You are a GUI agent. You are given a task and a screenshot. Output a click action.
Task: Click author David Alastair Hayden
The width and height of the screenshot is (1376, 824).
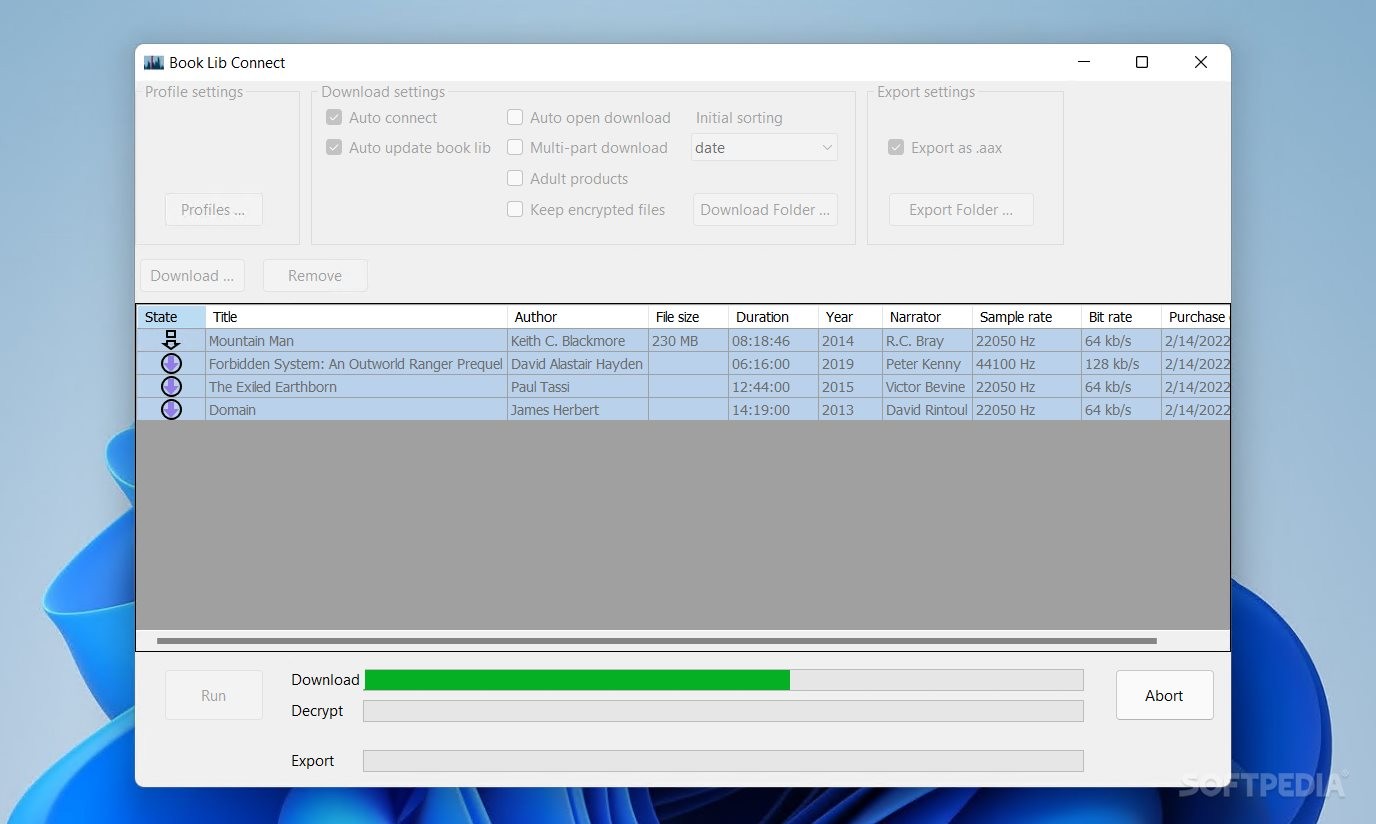[x=577, y=363]
